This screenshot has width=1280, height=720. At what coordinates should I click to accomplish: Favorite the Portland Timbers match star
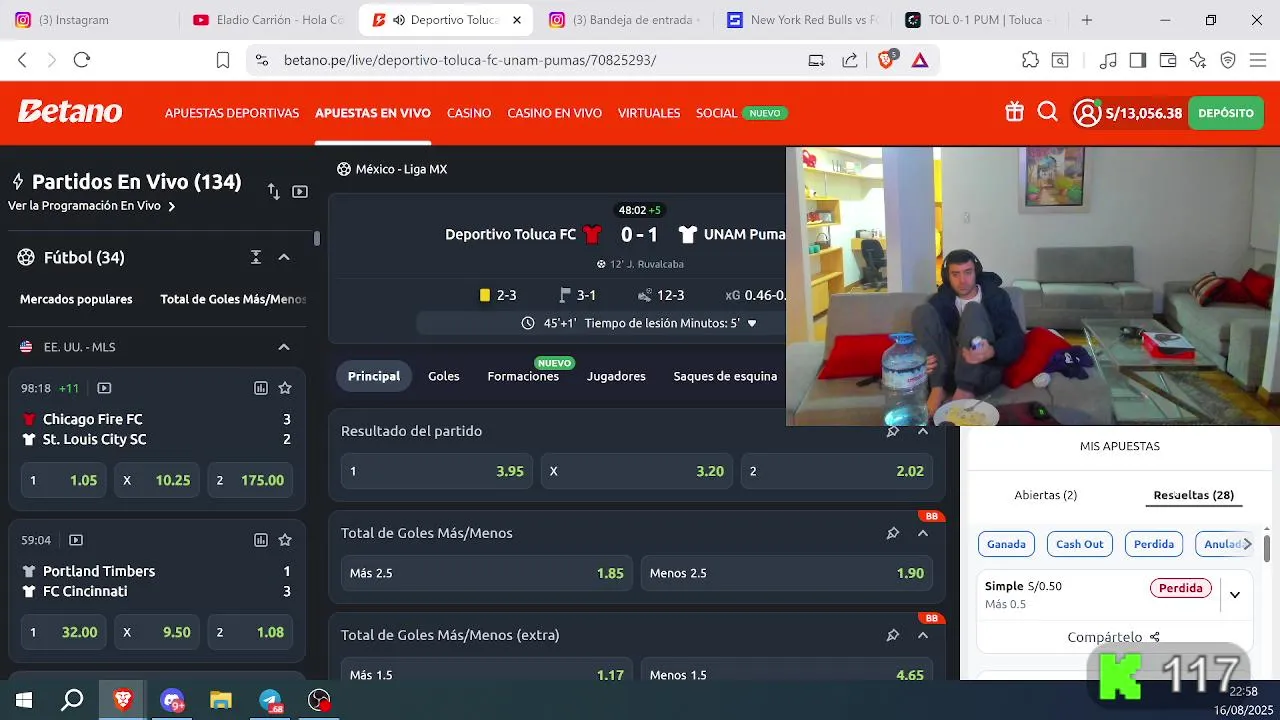tap(285, 540)
